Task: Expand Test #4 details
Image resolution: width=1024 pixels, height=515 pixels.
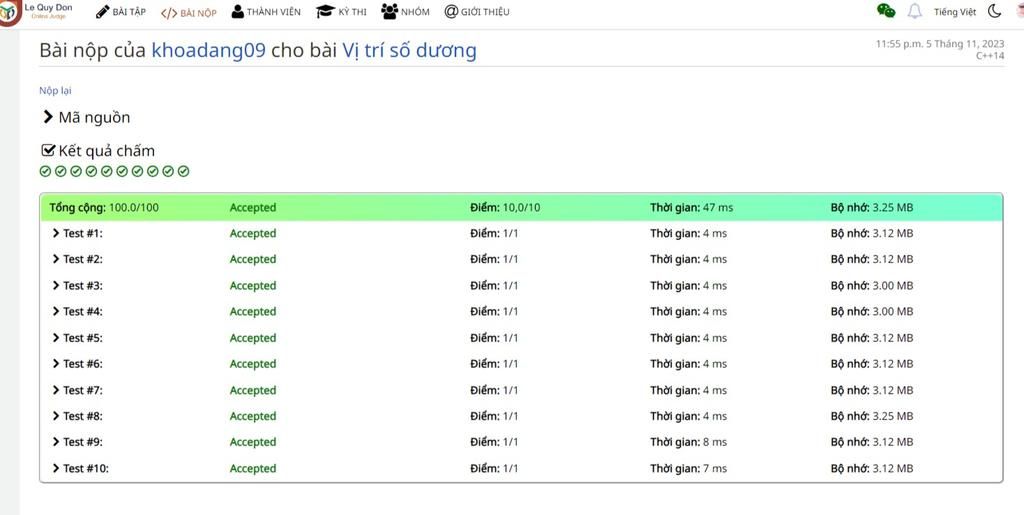Action: 77,311
